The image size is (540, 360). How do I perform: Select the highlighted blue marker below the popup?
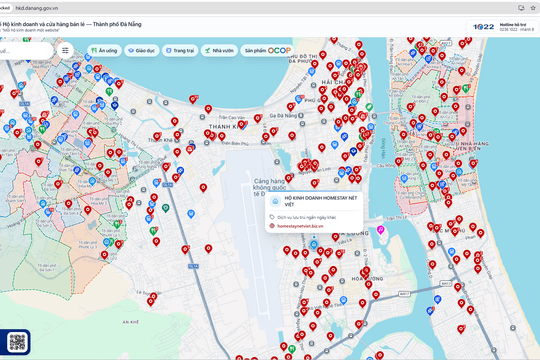point(314,245)
